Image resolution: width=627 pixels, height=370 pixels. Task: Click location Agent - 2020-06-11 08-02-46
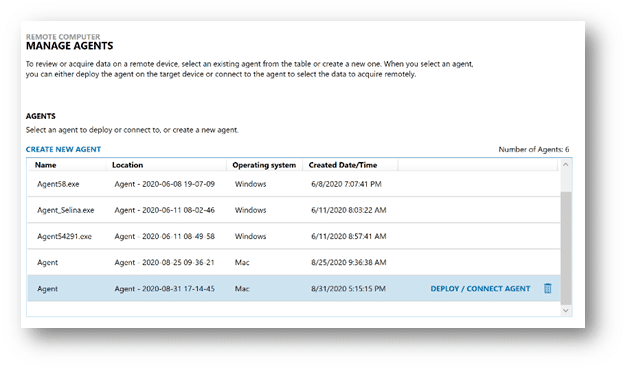point(164,210)
